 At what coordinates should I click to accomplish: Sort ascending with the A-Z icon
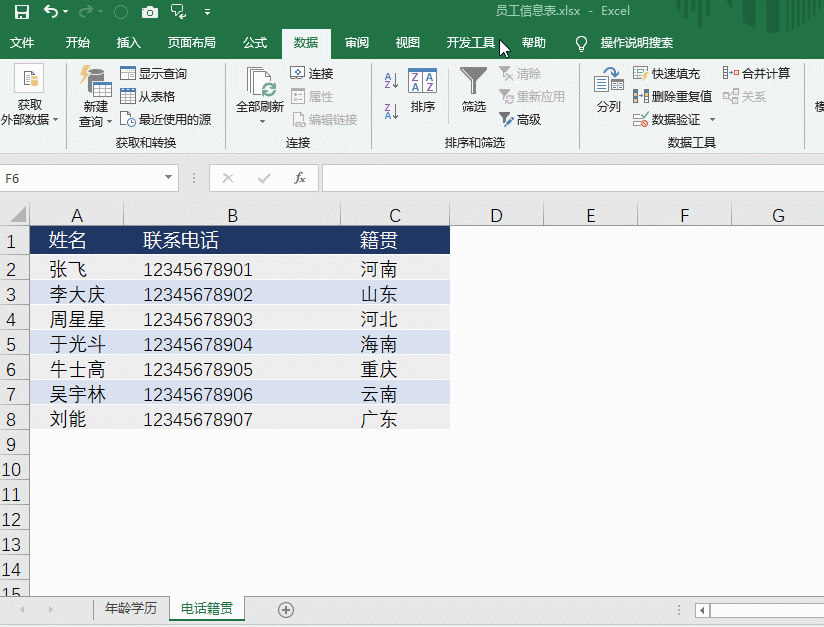[389, 78]
